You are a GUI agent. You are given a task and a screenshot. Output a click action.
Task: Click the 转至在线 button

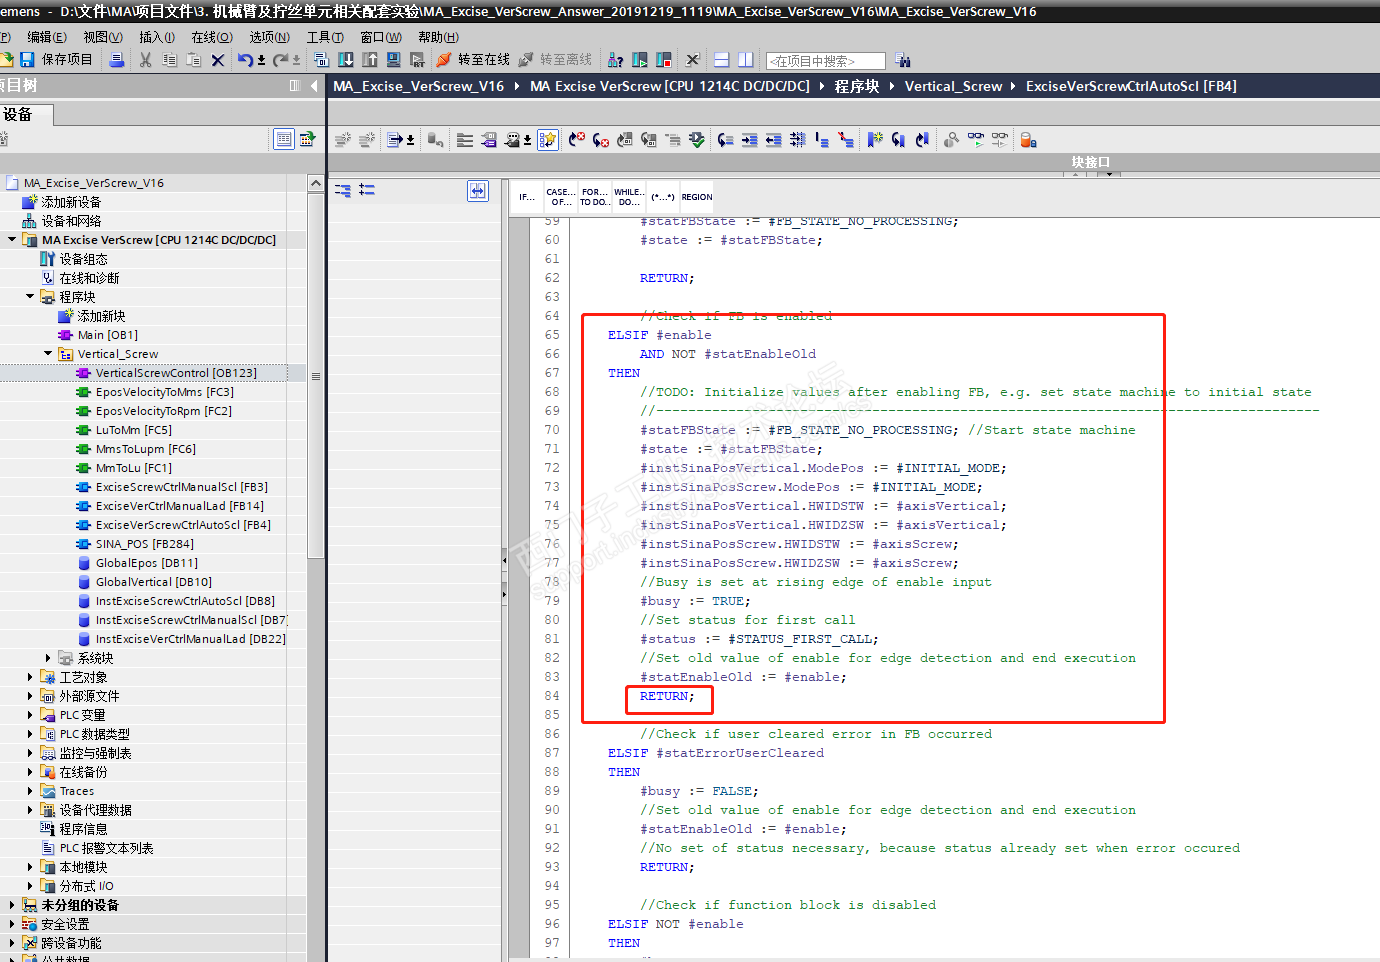pos(474,60)
